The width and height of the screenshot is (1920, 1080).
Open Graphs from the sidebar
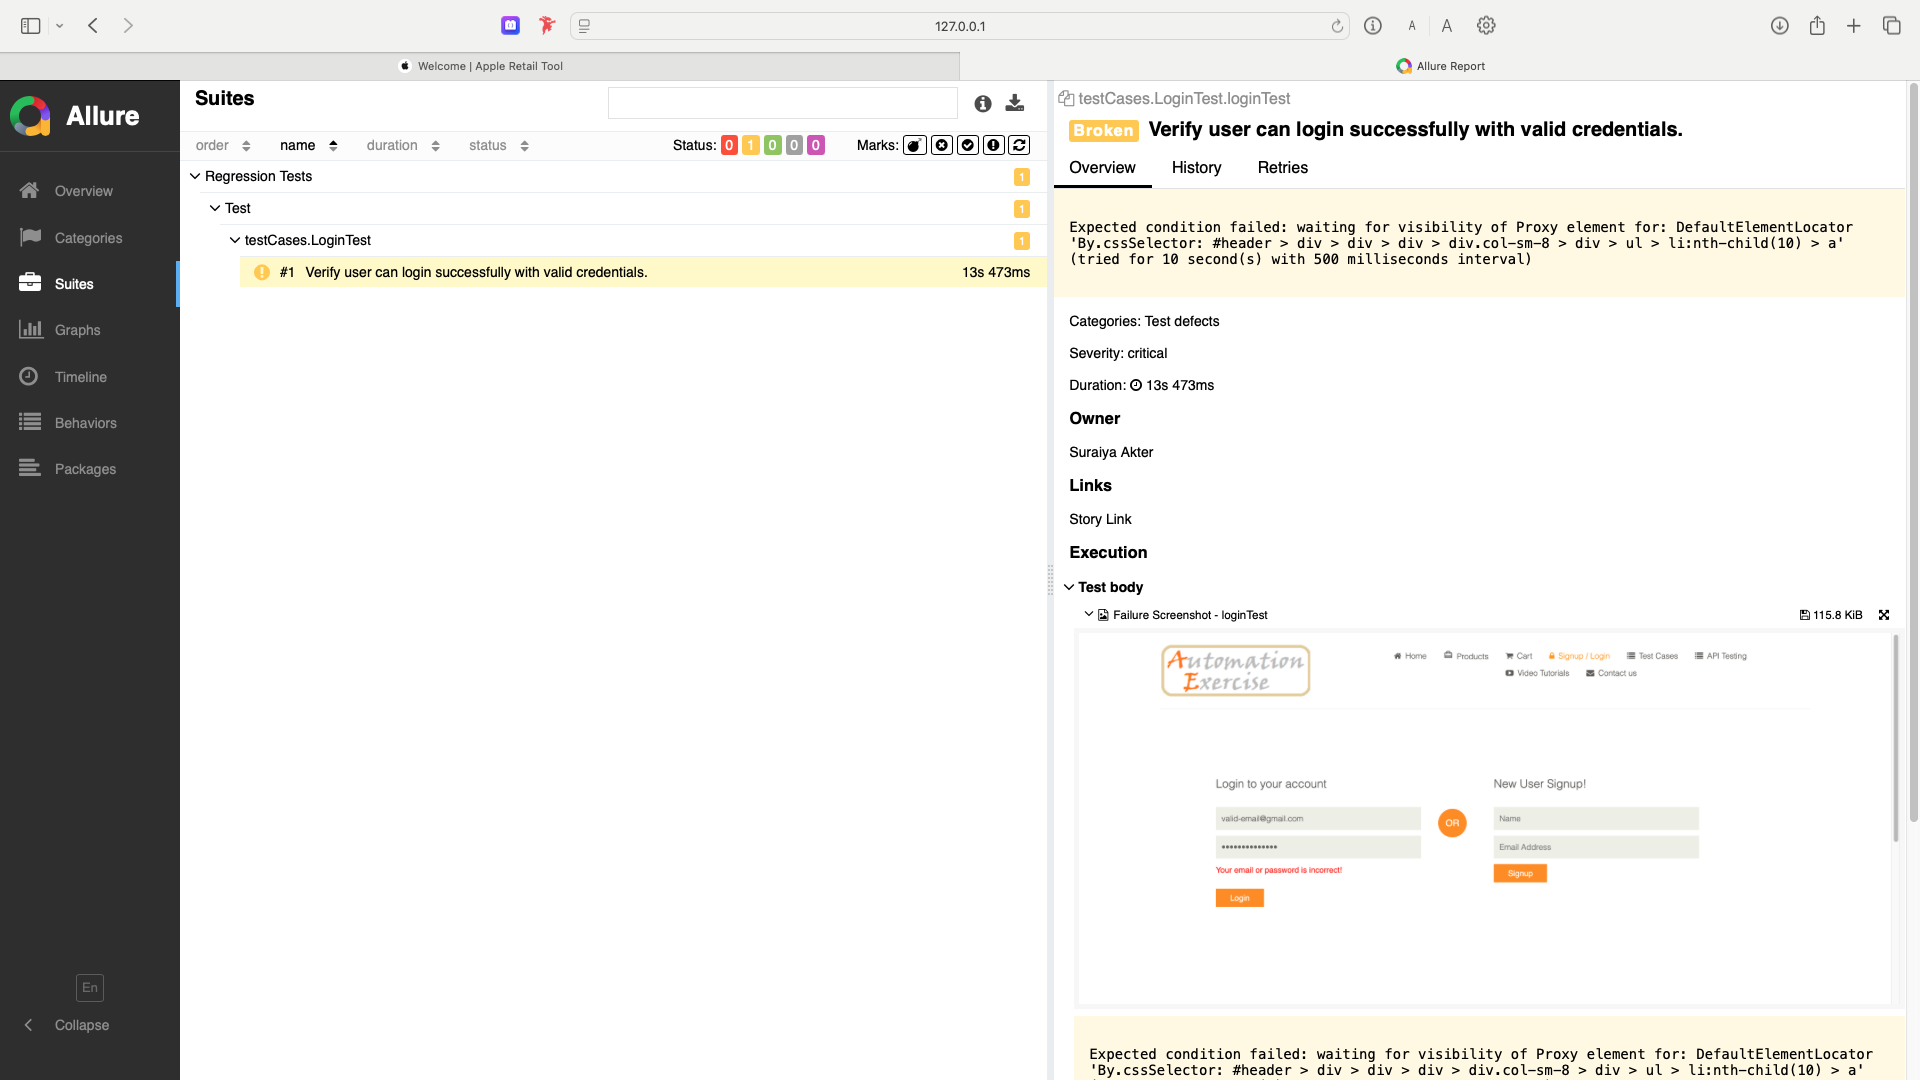[77, 330]
